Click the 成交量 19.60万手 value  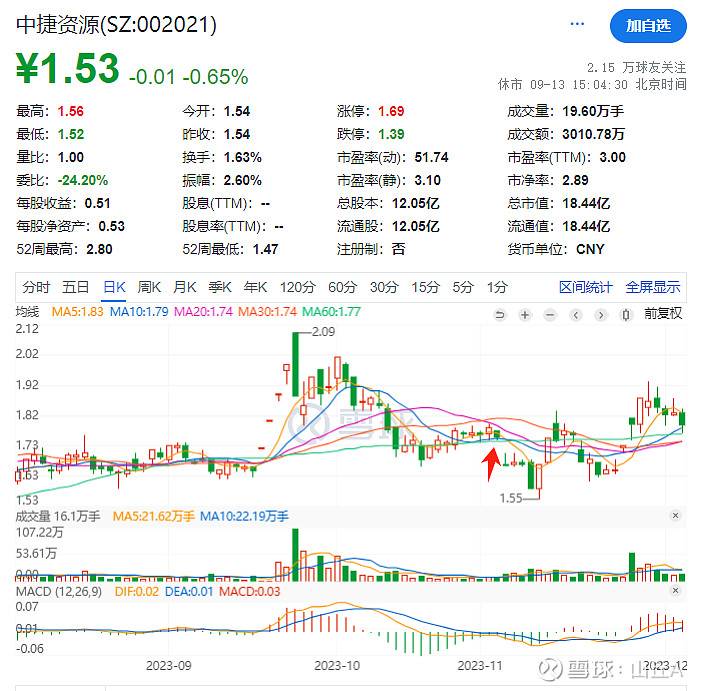pyautogui.click(x=593, y=111)
